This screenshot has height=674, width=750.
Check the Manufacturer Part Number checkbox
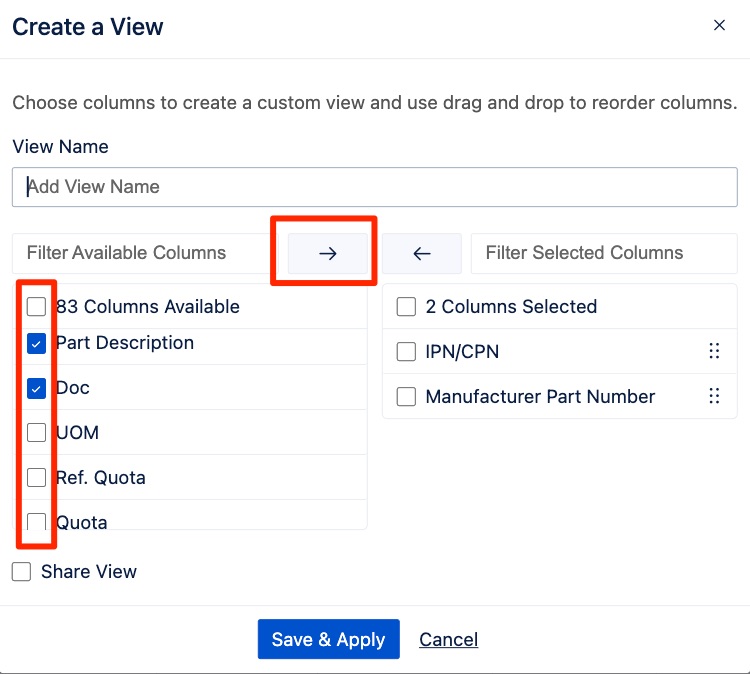pyautogui.click(x=406, y=397)
